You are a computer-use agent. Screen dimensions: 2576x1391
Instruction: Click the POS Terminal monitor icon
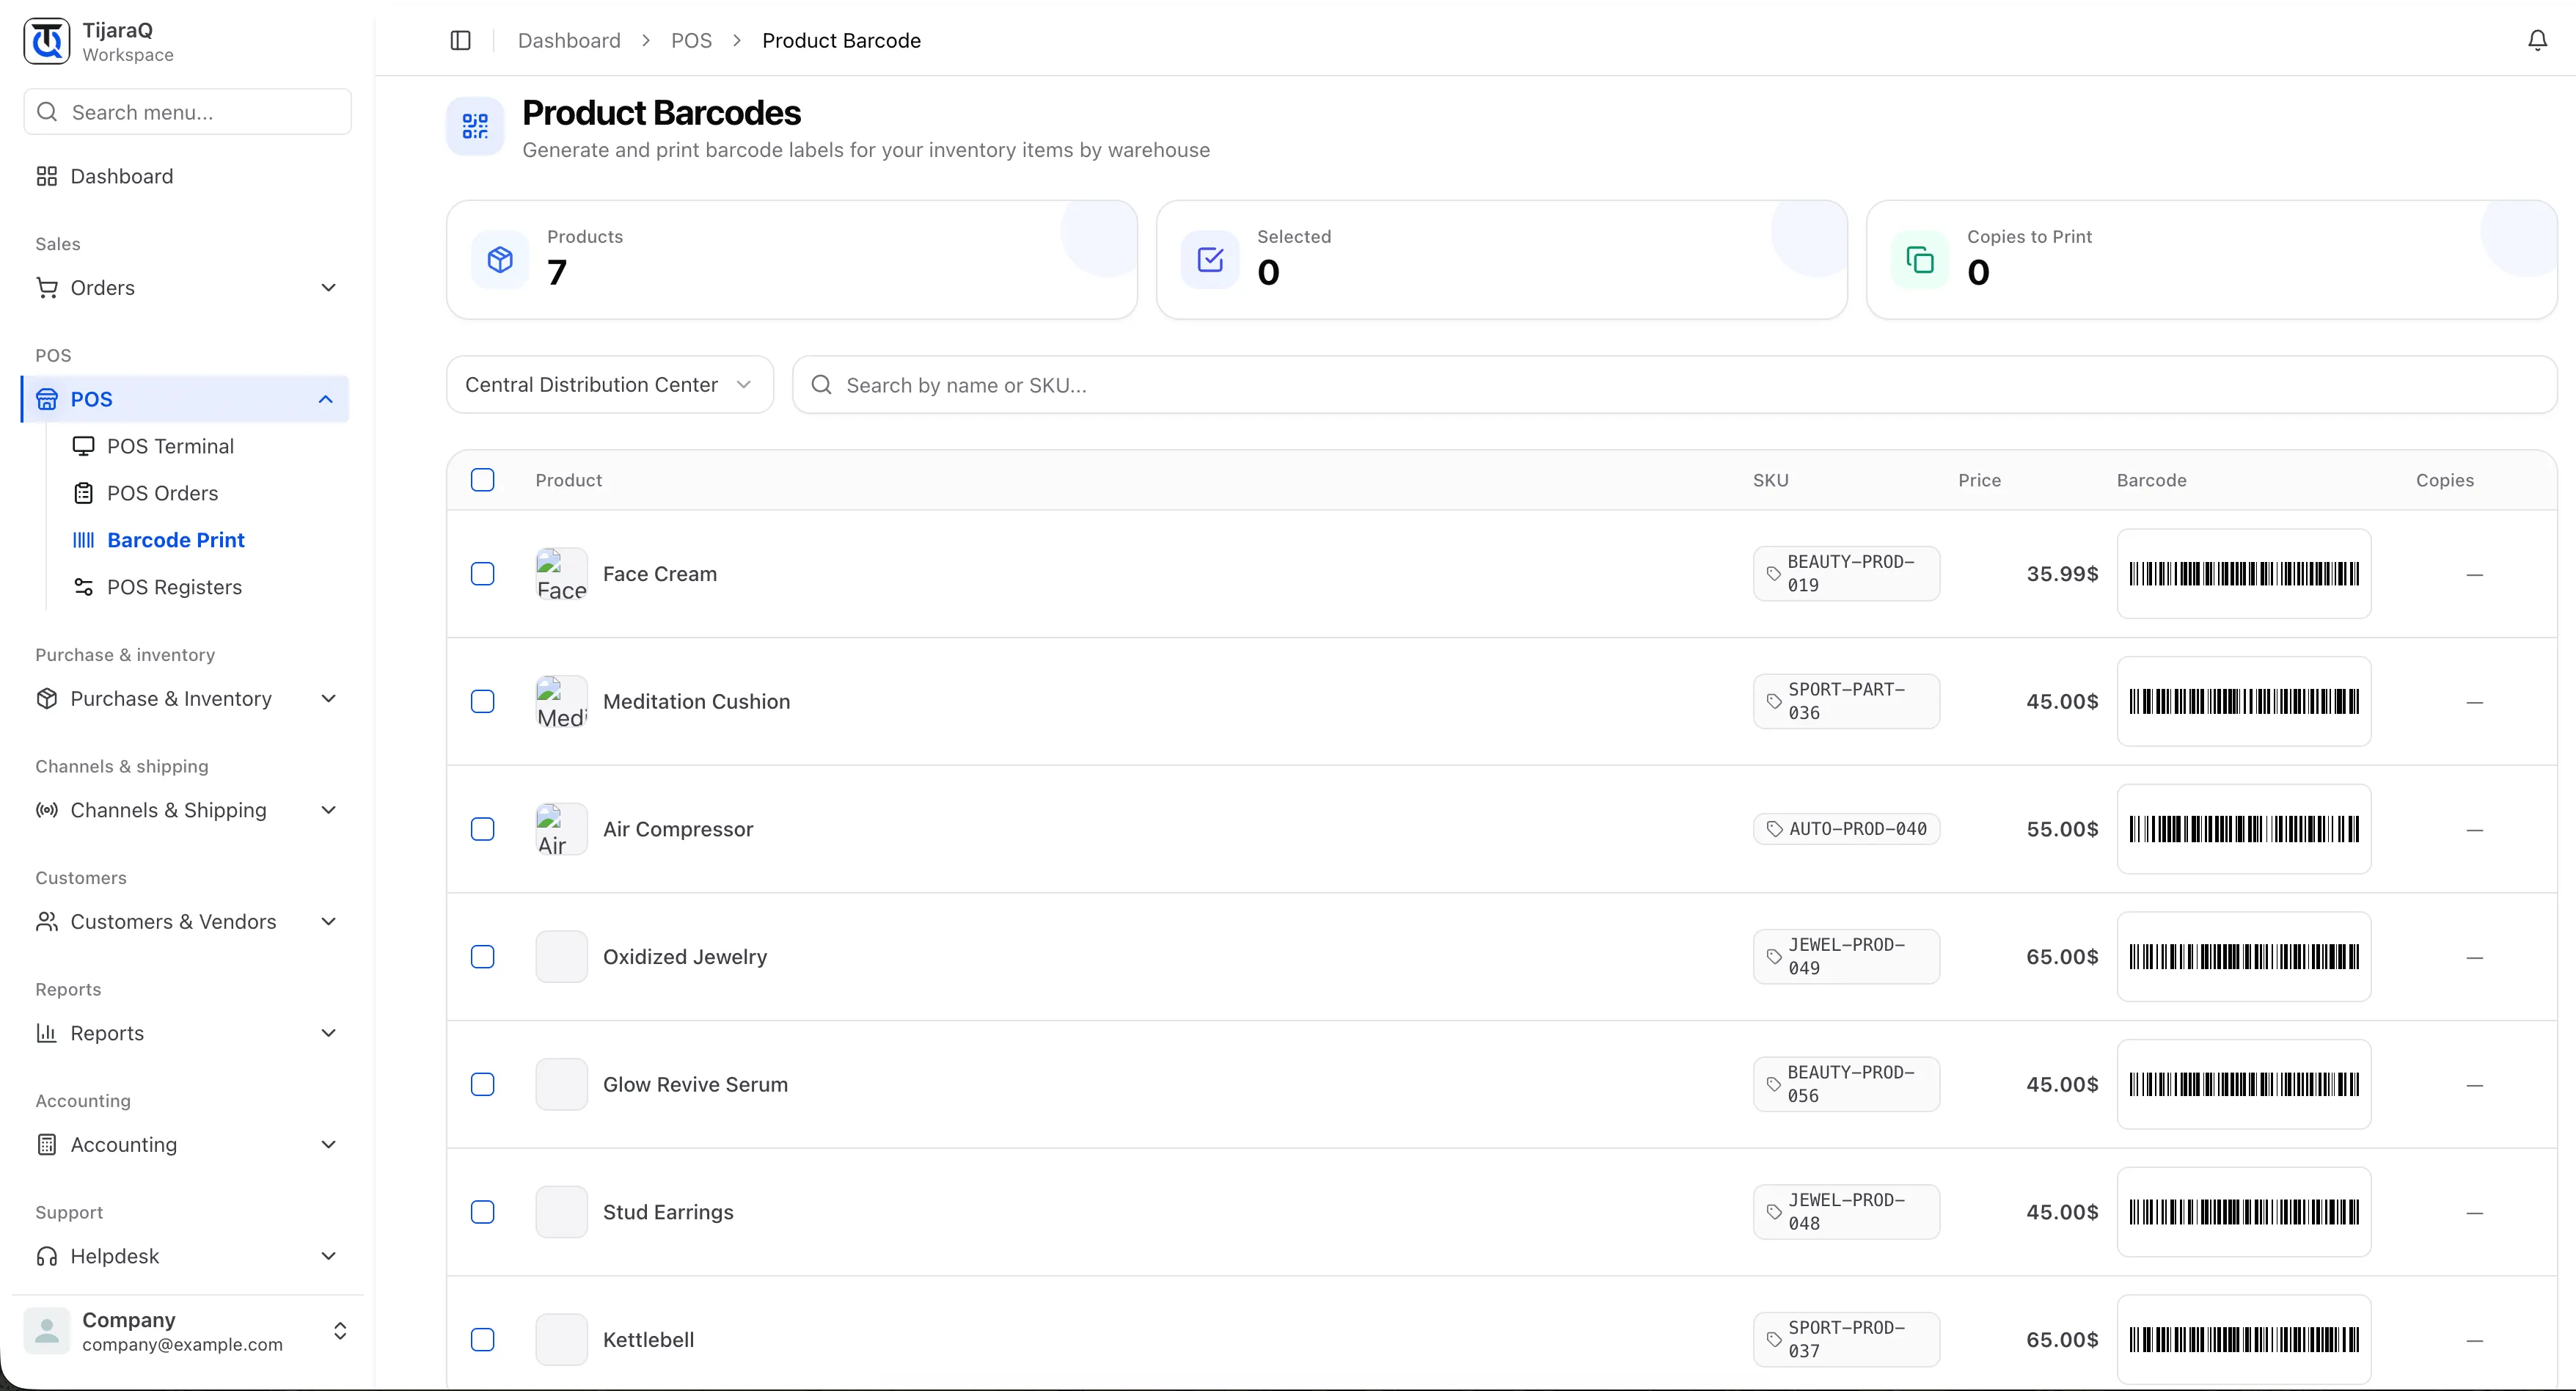tap(84, 446)
